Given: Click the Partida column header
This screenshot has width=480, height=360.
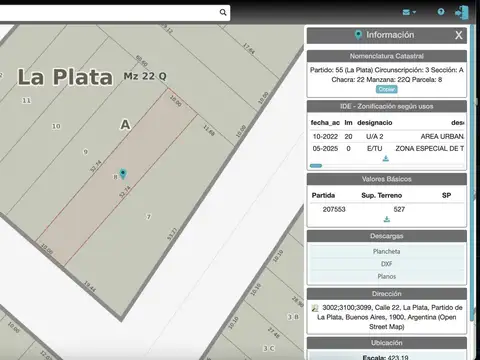Looking at the screenshot, I should coord(323,195).
